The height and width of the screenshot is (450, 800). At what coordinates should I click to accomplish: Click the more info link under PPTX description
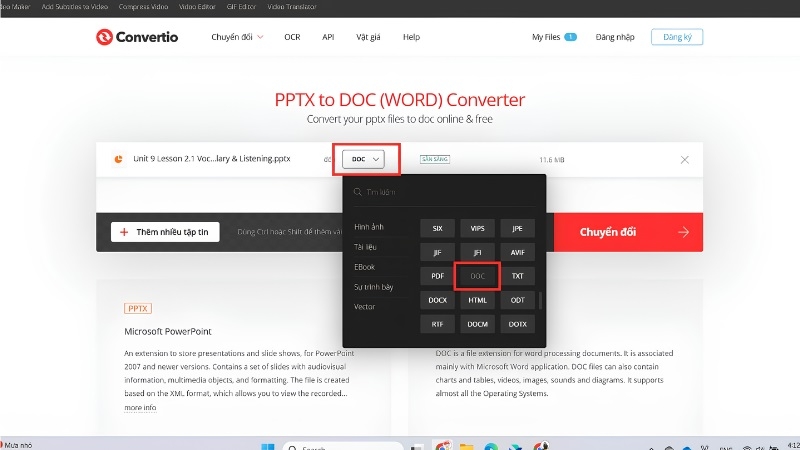[x=140, y=407]
